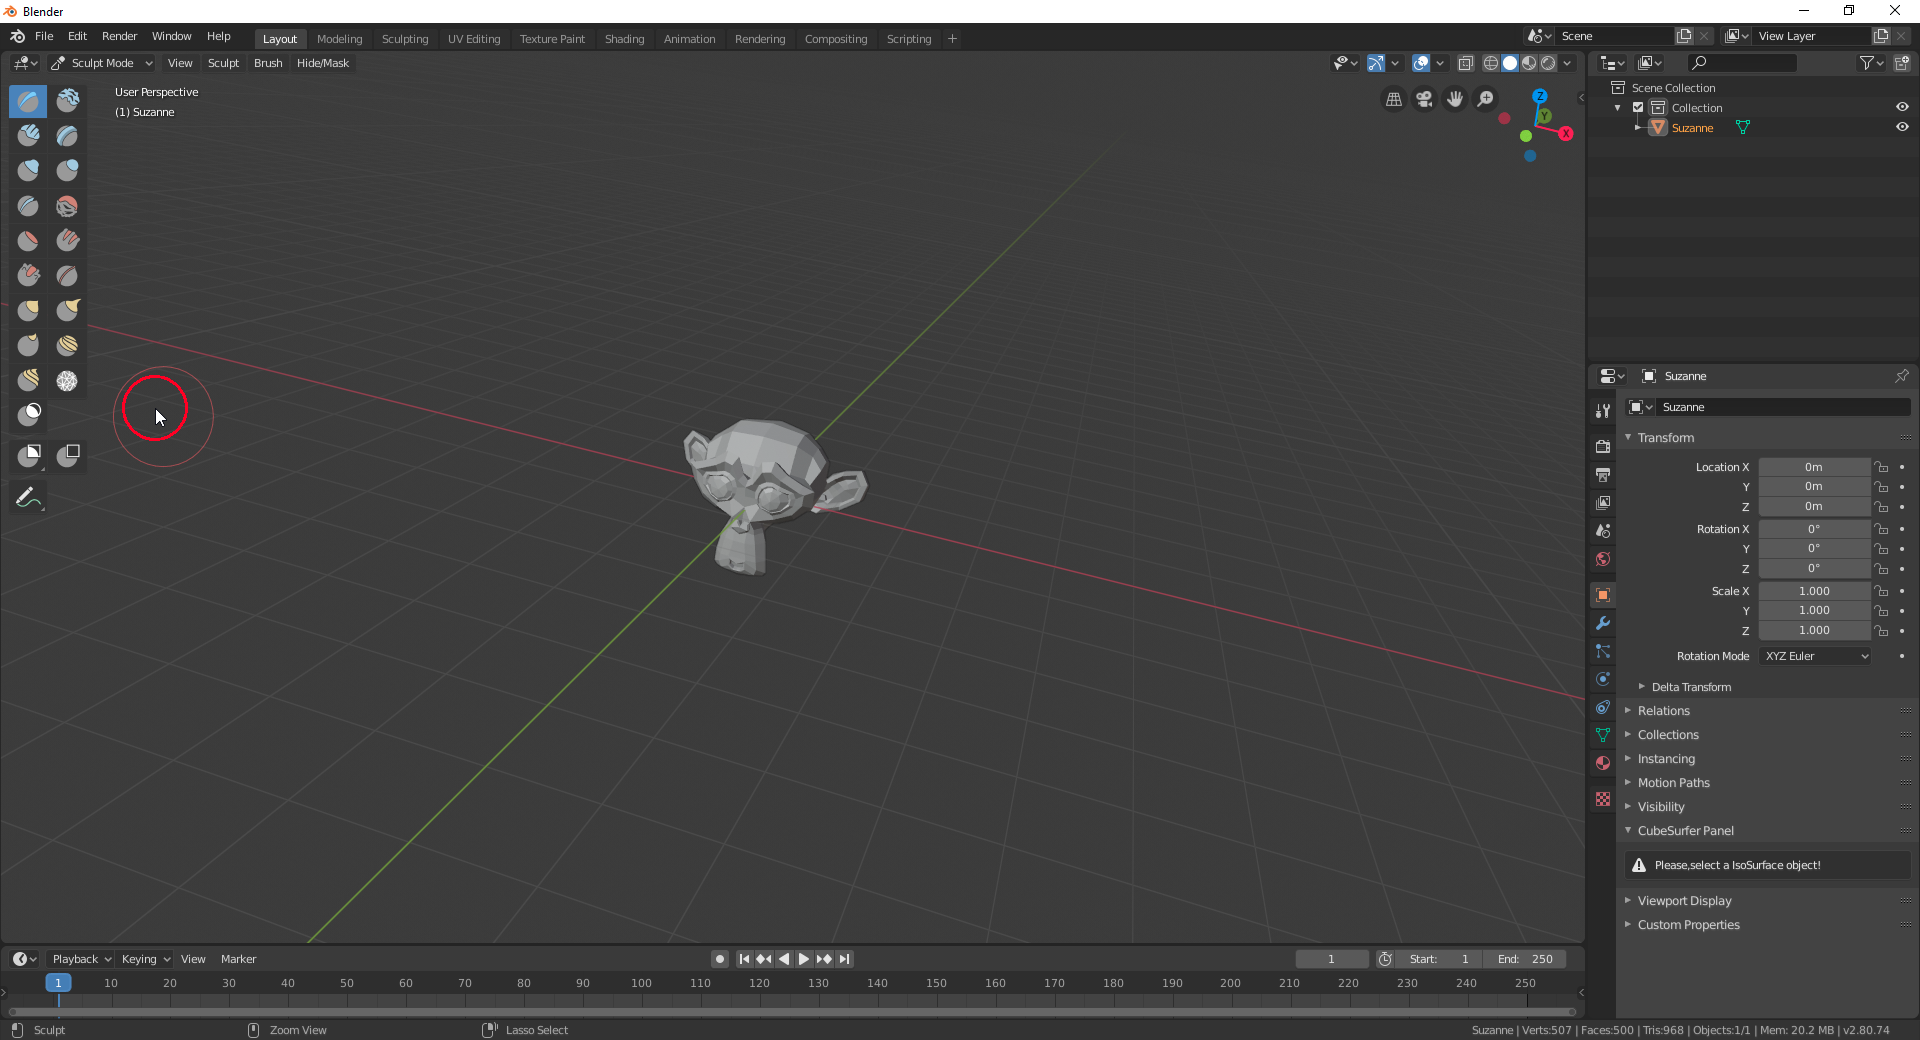Select the Rotate brush tool
This screenshot has width=1920, height=1040.
(28, 381)
